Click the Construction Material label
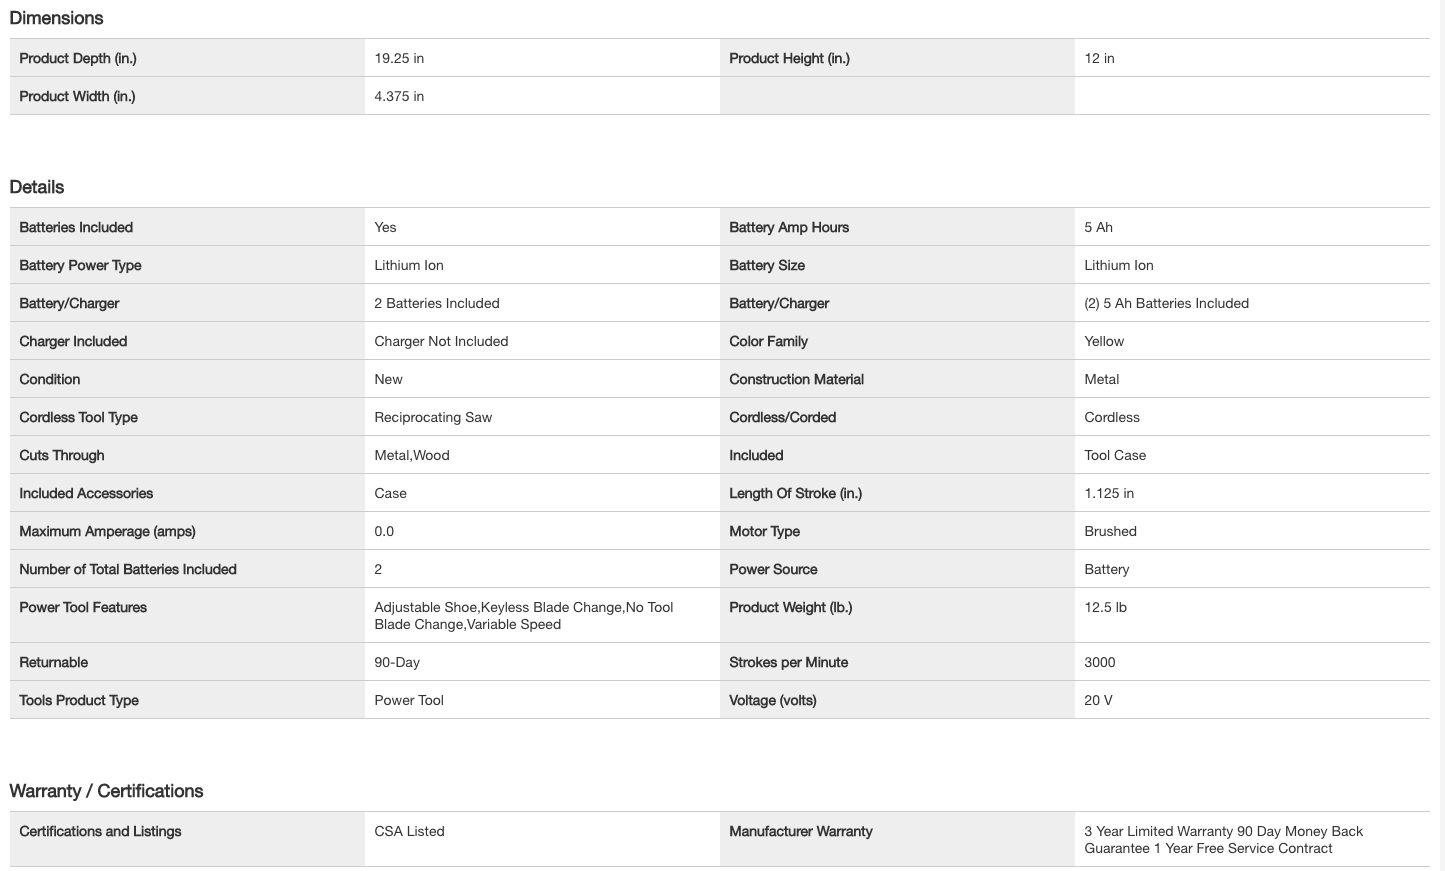 [796, 379]
